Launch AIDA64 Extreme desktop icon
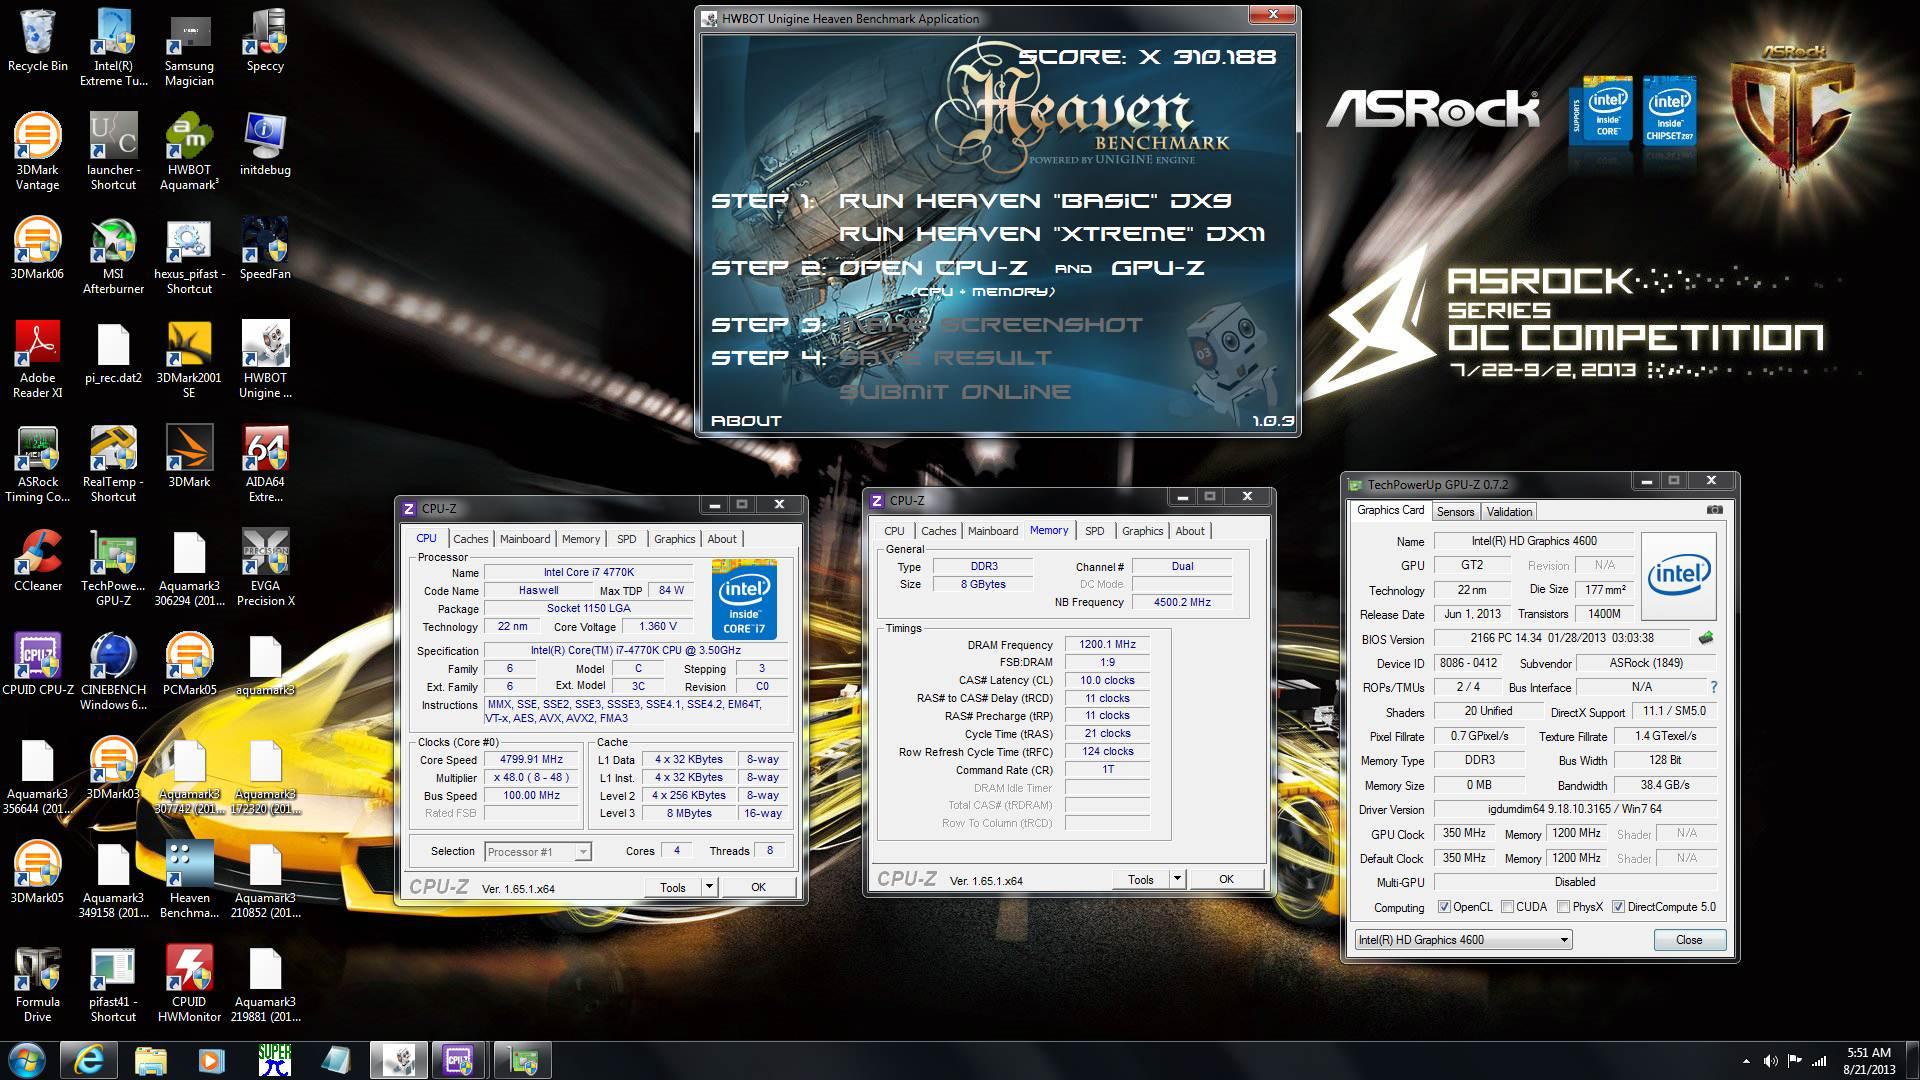This screenshot has height=1080, width=1920. click(x=265, y=463)
